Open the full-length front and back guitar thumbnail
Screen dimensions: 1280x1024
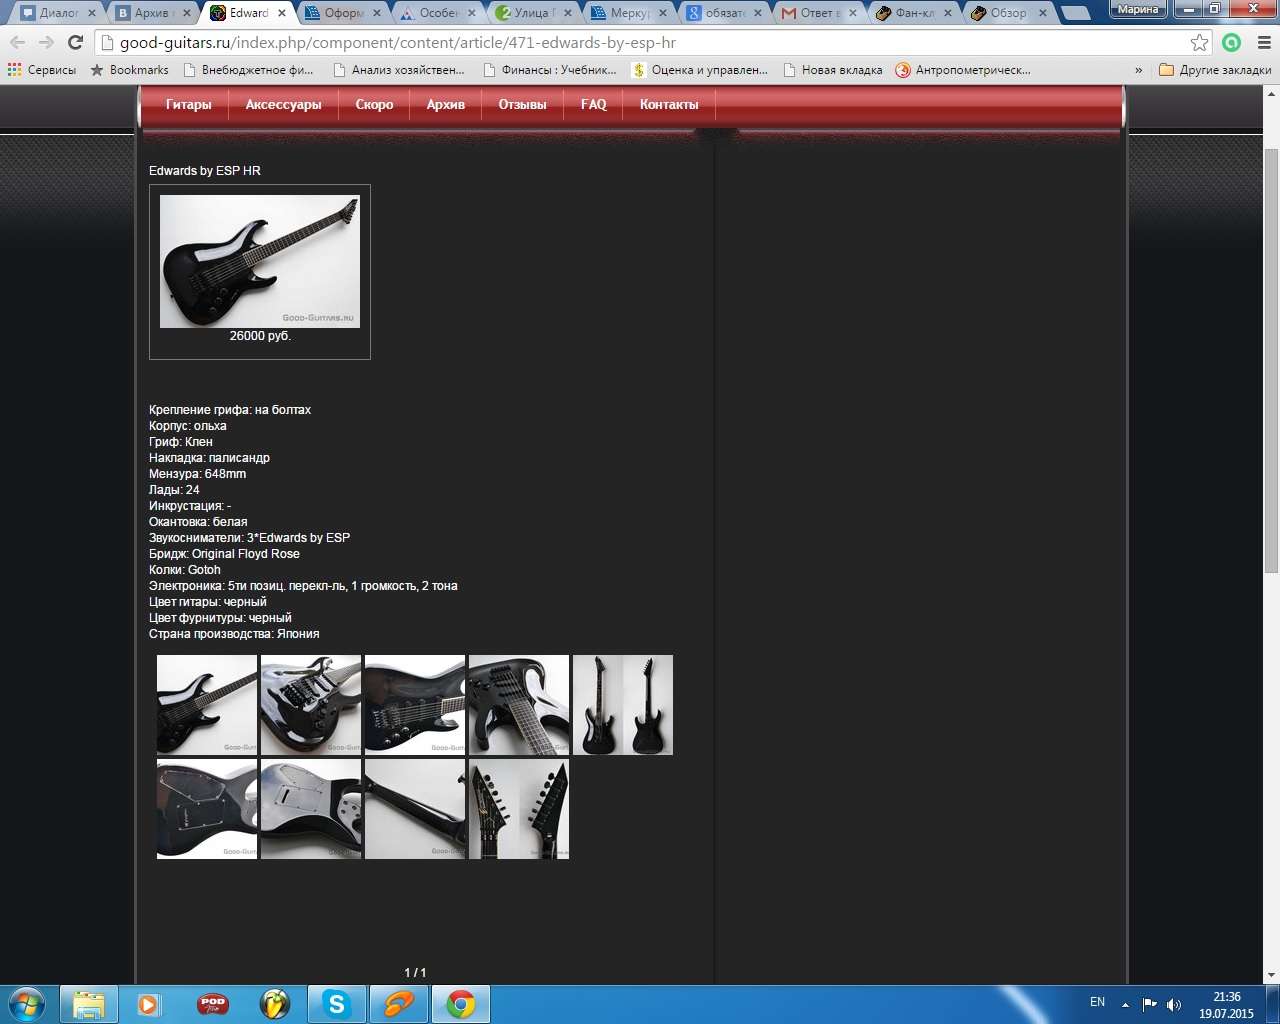623,705
